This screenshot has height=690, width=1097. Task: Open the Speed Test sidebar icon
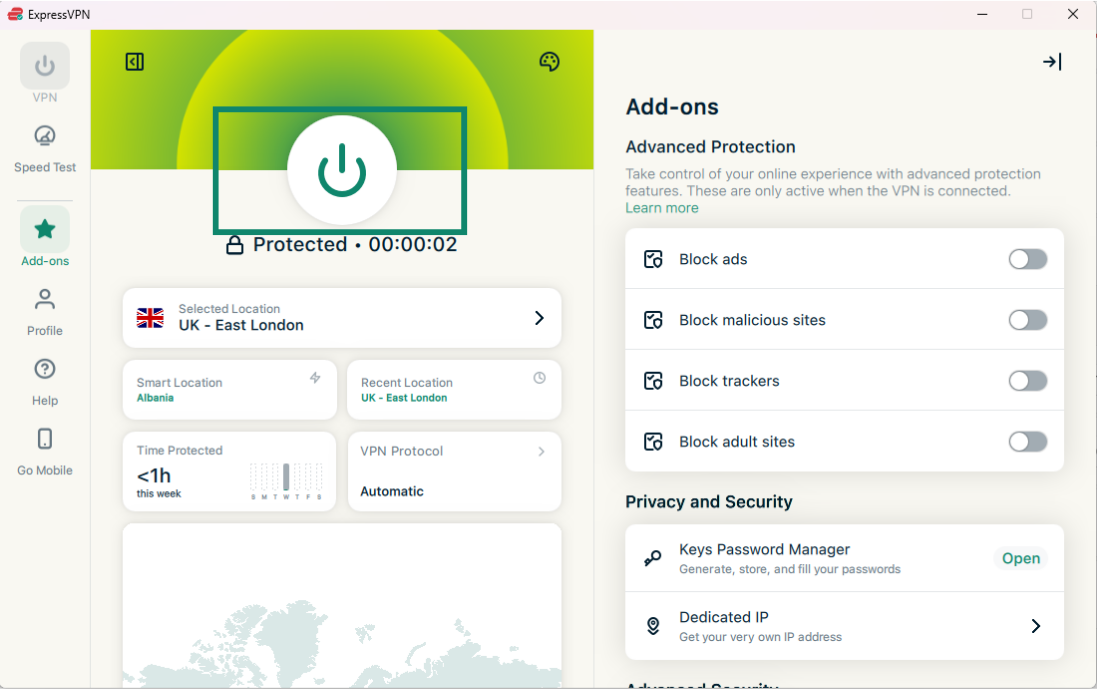coord(45,137)
